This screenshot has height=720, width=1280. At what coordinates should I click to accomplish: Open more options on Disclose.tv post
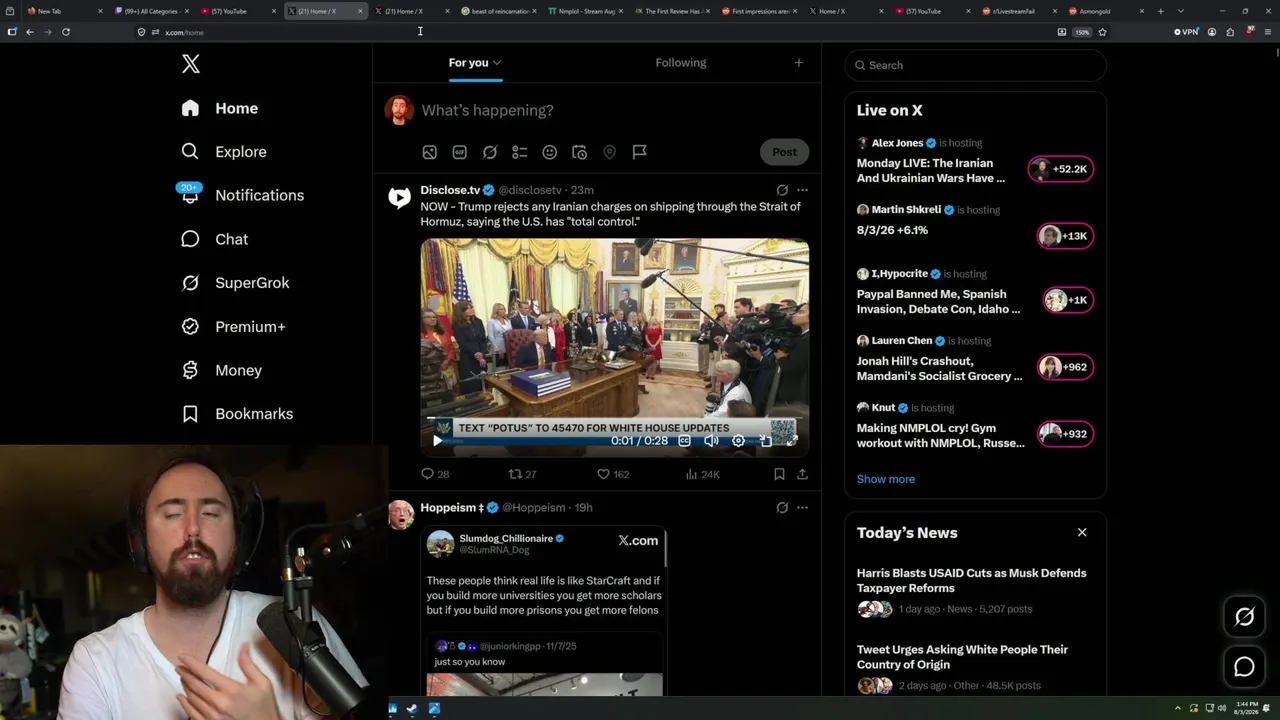coord(802,190)
